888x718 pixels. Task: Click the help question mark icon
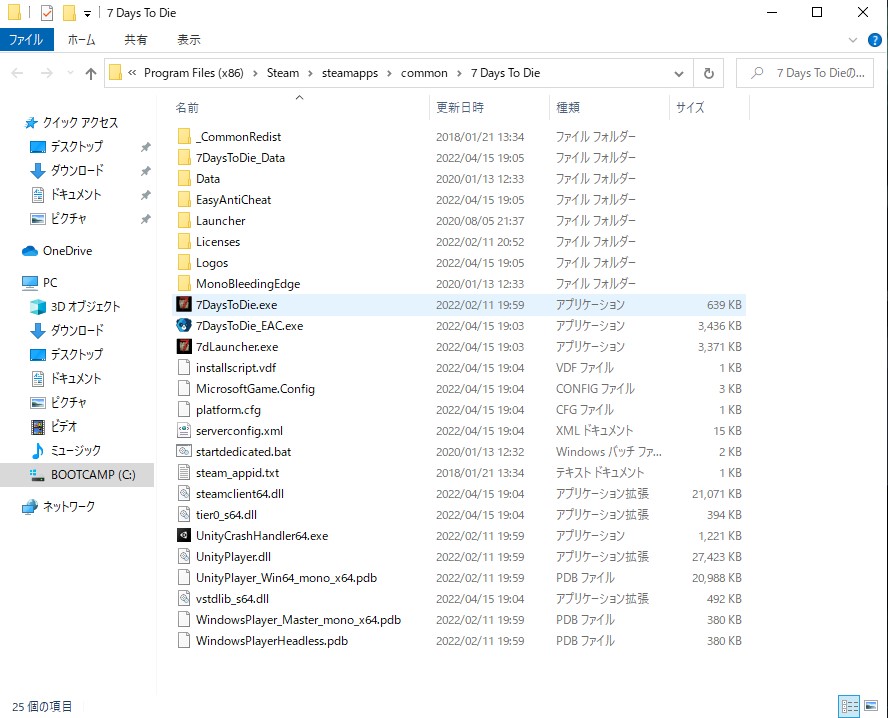click(x=874, y=40)
